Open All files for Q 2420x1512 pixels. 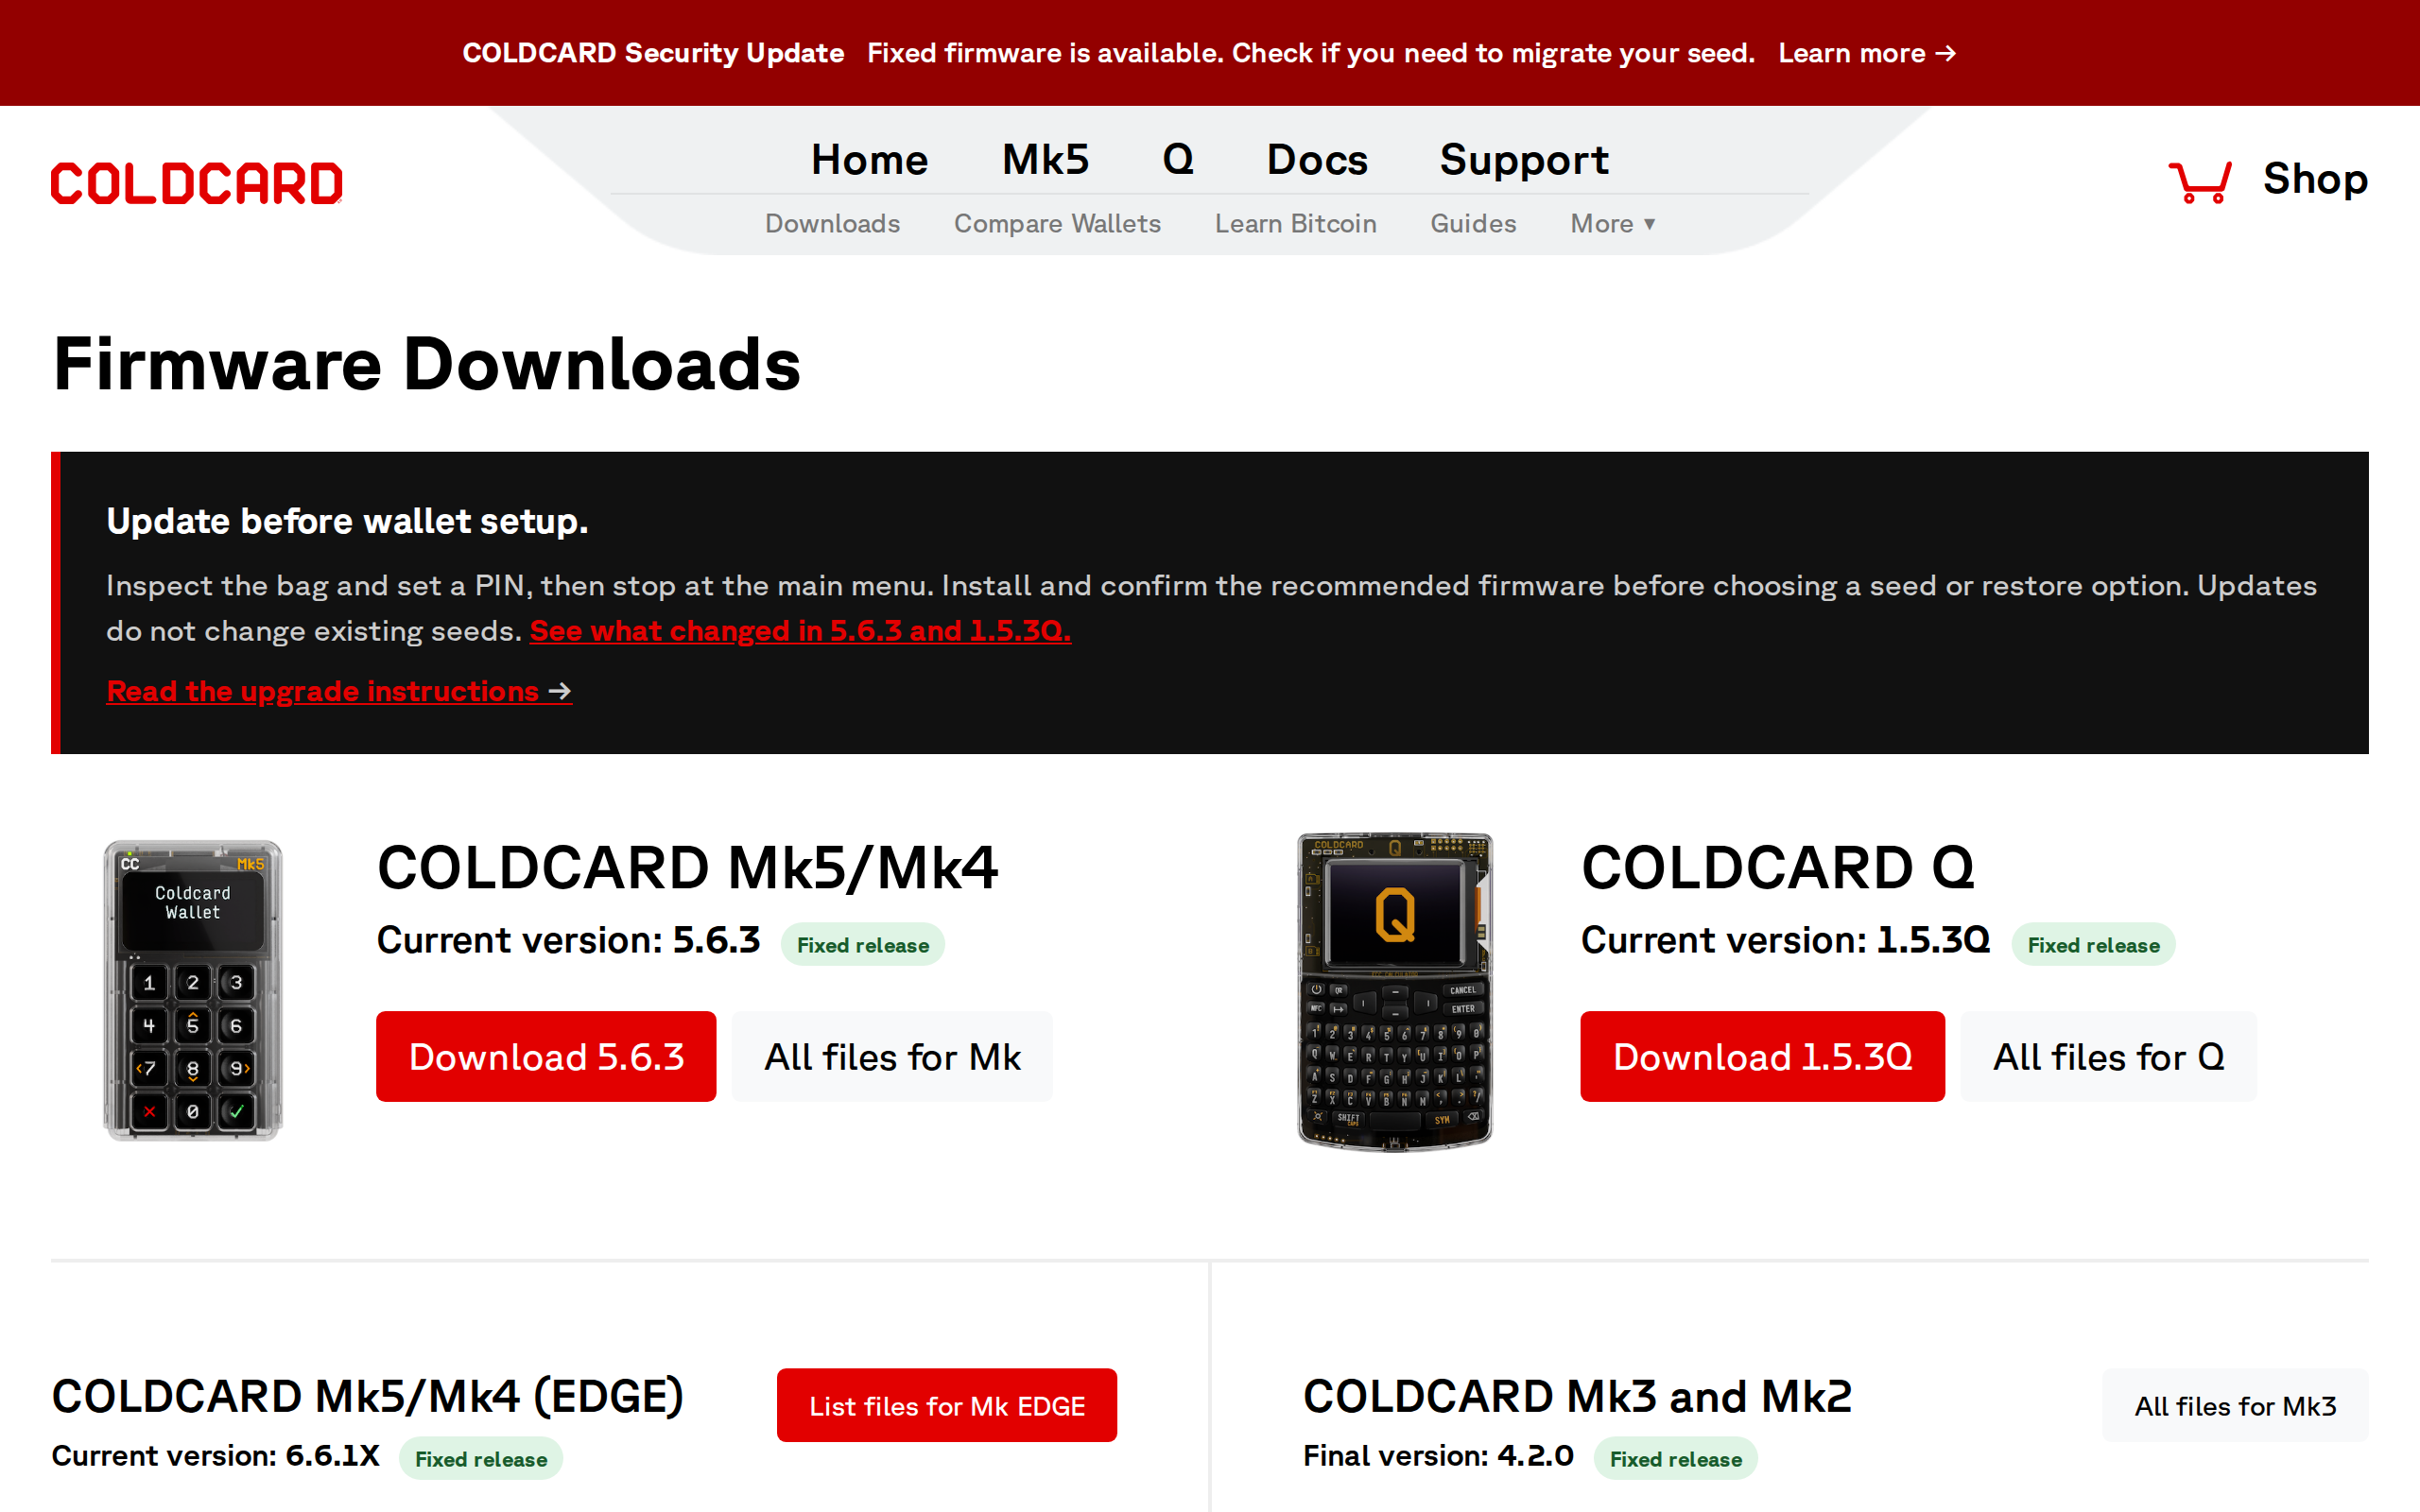2108,1056
